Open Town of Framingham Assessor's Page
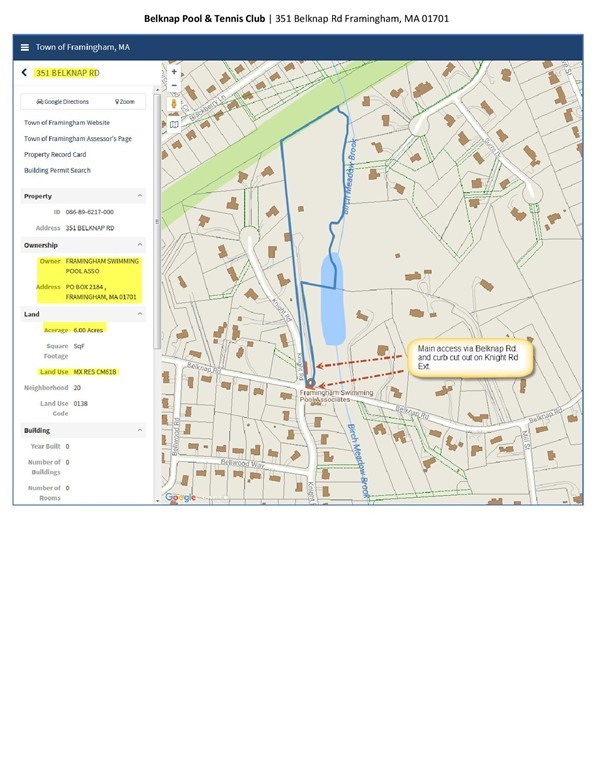 78,139
